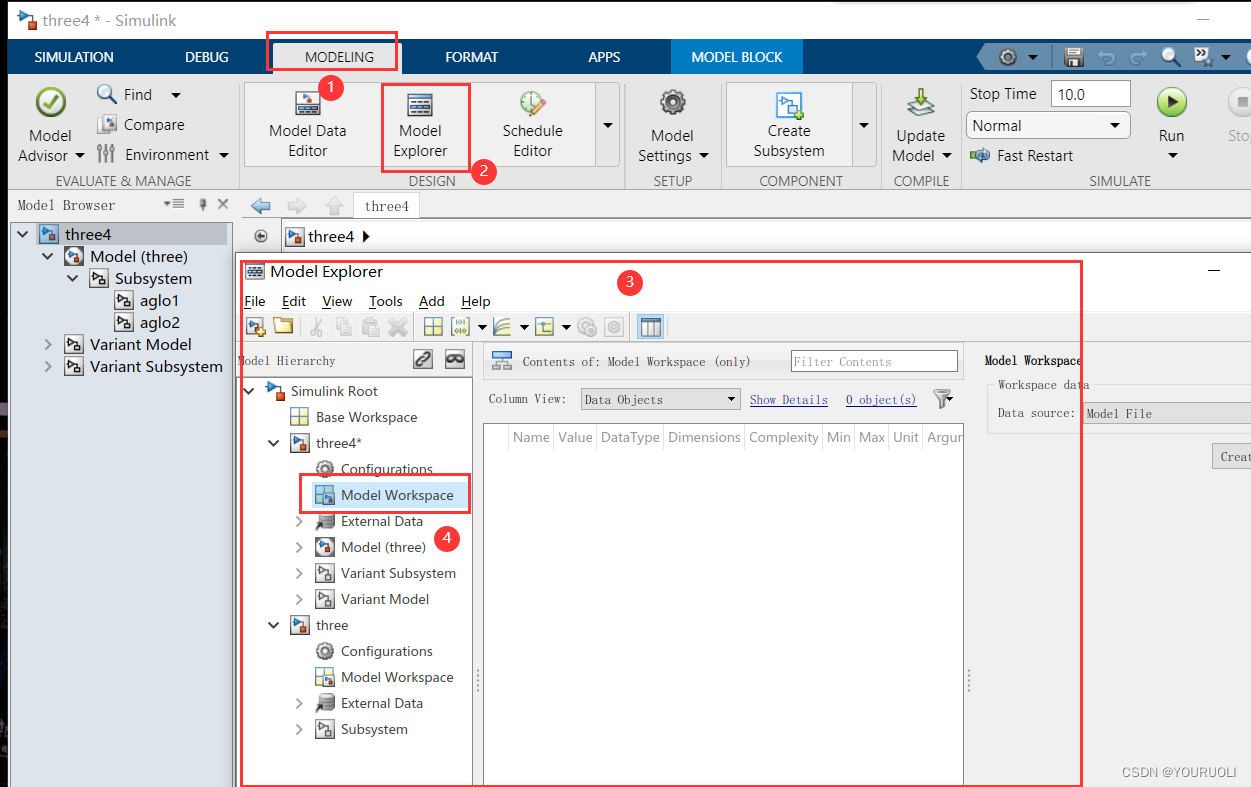Open the APPS tab
Viewport: 1251px width, 787px height.
[604, 57]
